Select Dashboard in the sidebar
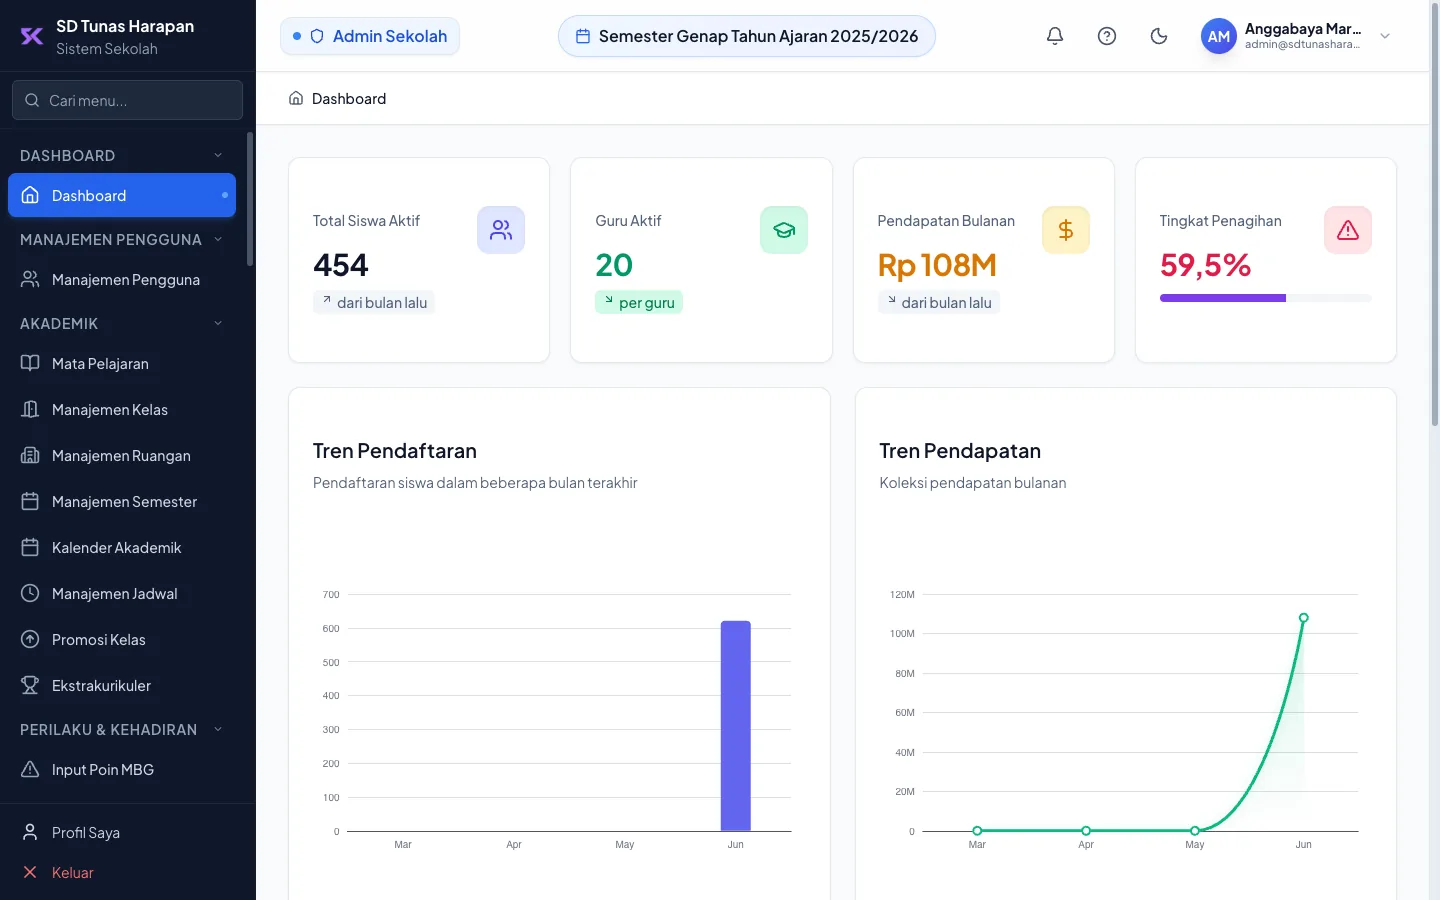This screenshot has width=1440, height=900. (x=122, y=196)
